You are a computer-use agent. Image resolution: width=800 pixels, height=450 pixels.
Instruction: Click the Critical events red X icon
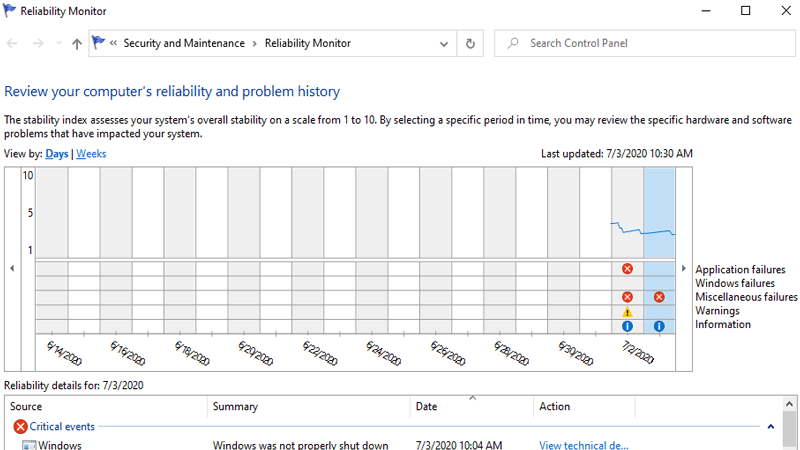click(20, 427)
